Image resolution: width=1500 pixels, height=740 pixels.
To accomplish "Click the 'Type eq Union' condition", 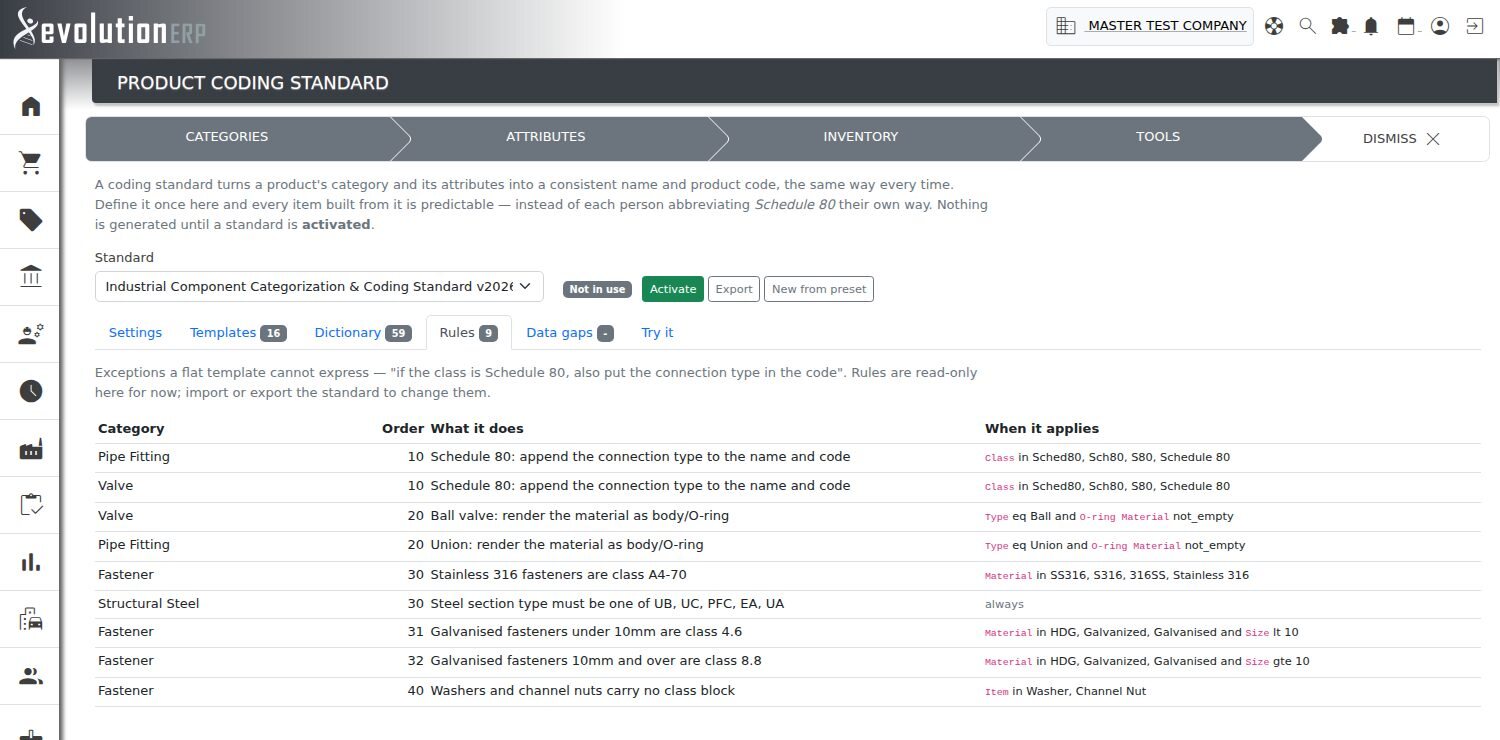I will (x=1023, y=546).
